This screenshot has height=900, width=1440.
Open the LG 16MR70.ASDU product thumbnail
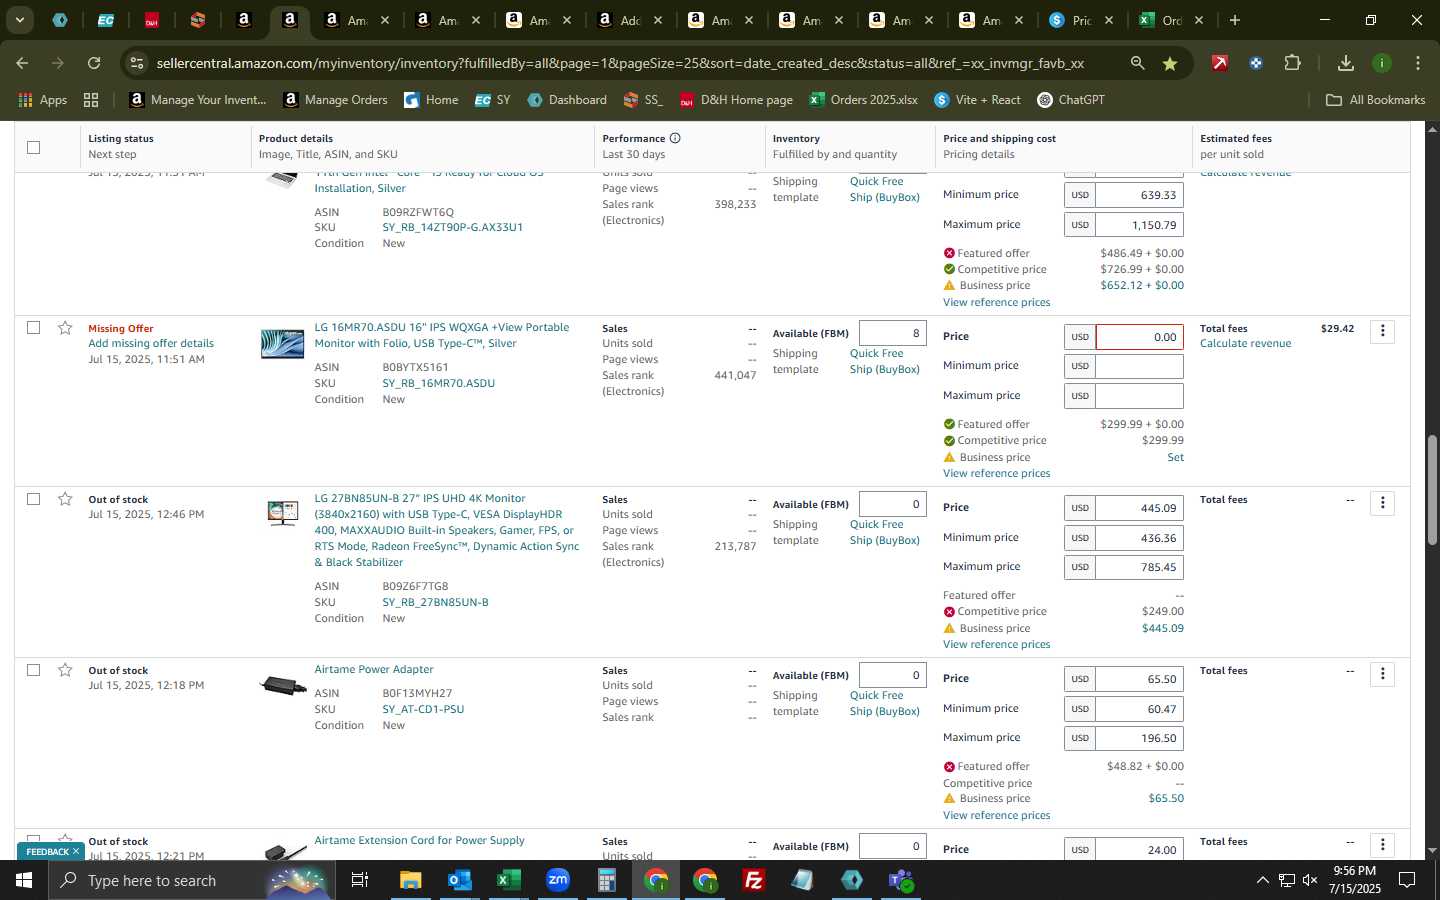pos(282,343)
